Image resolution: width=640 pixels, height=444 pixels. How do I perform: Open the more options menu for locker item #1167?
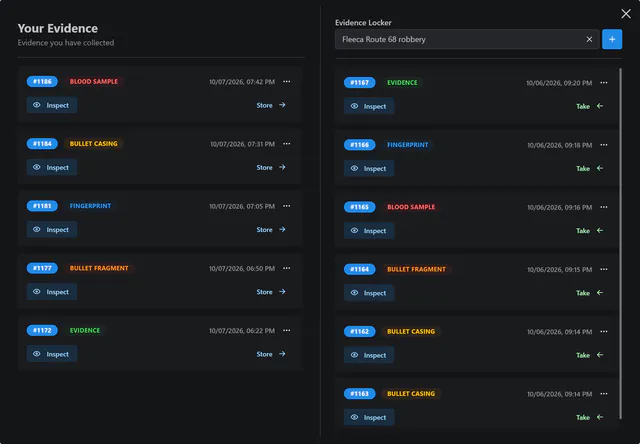(x=604, y=82)
